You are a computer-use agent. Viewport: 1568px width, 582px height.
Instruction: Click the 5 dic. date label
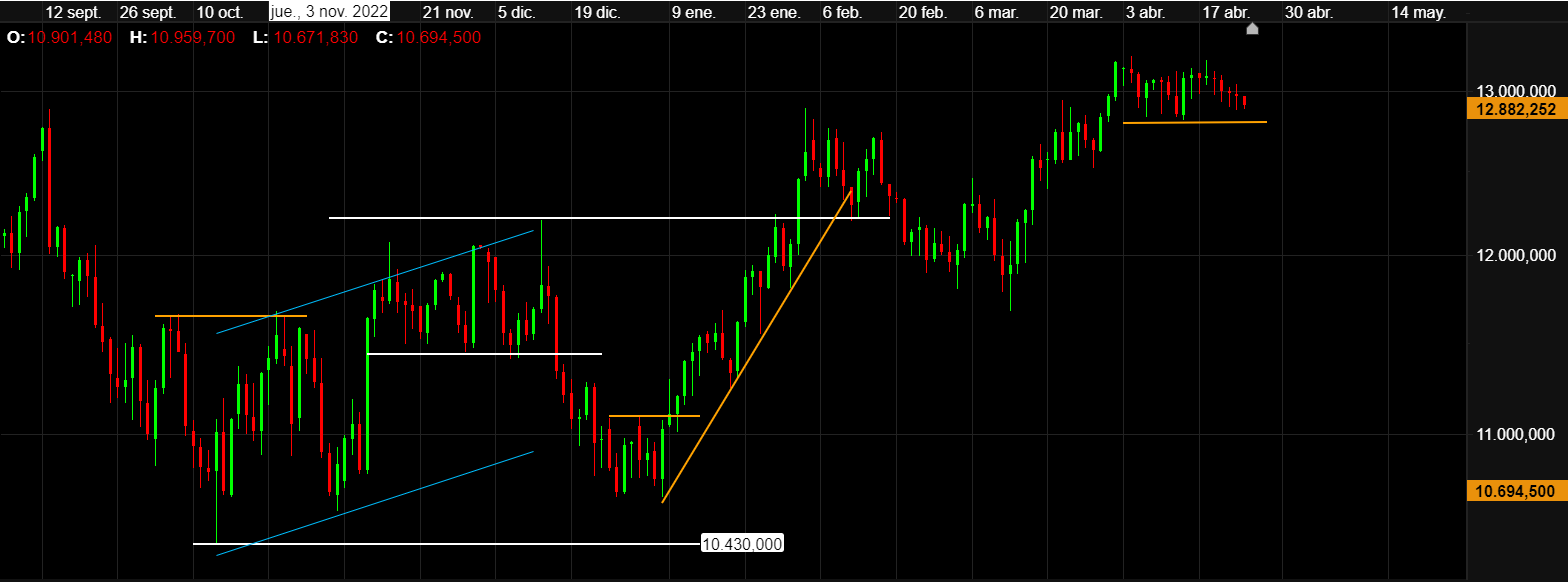(x=516, y=12)
